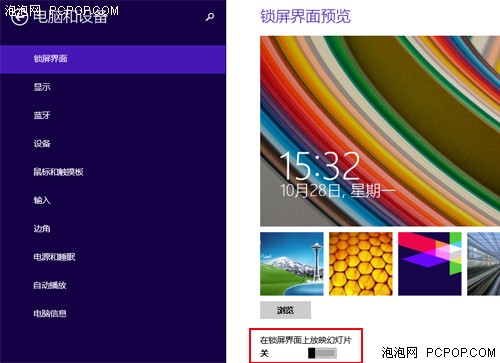Pick the gray glass corridor thumbnail
The height and width of the screenshot is (363, 500).
[483, 264]
